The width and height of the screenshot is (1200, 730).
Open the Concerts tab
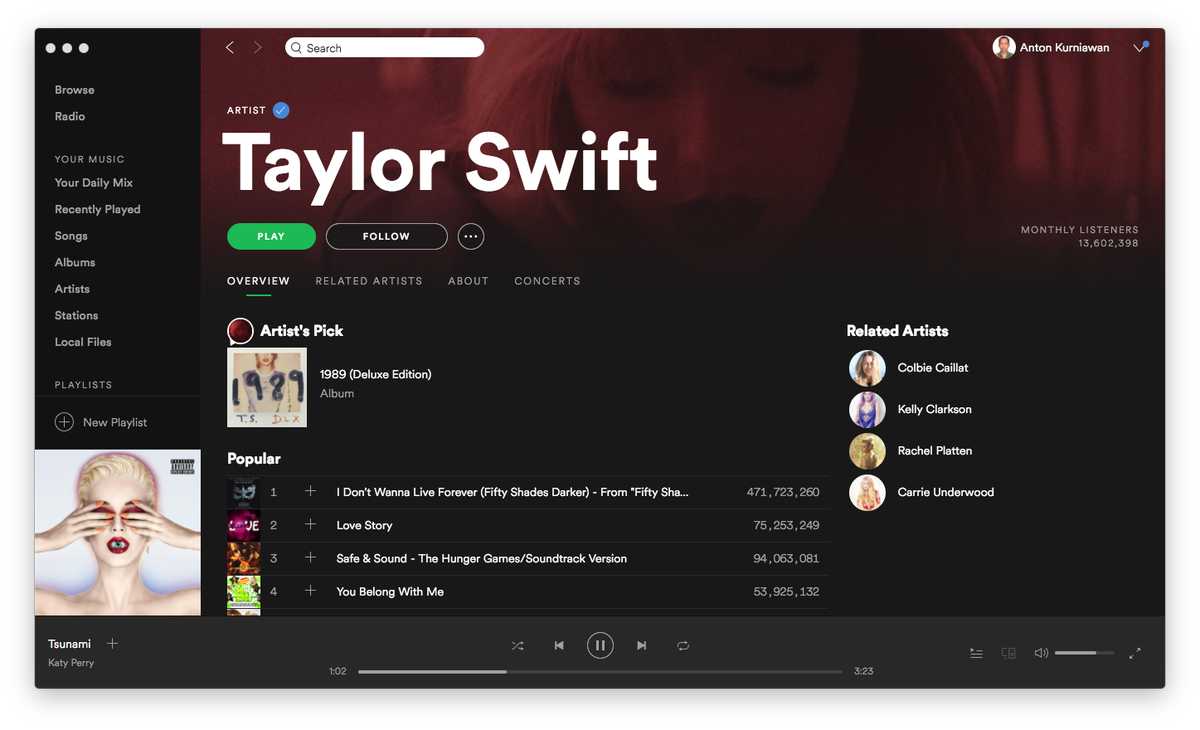tap(547, 281)
